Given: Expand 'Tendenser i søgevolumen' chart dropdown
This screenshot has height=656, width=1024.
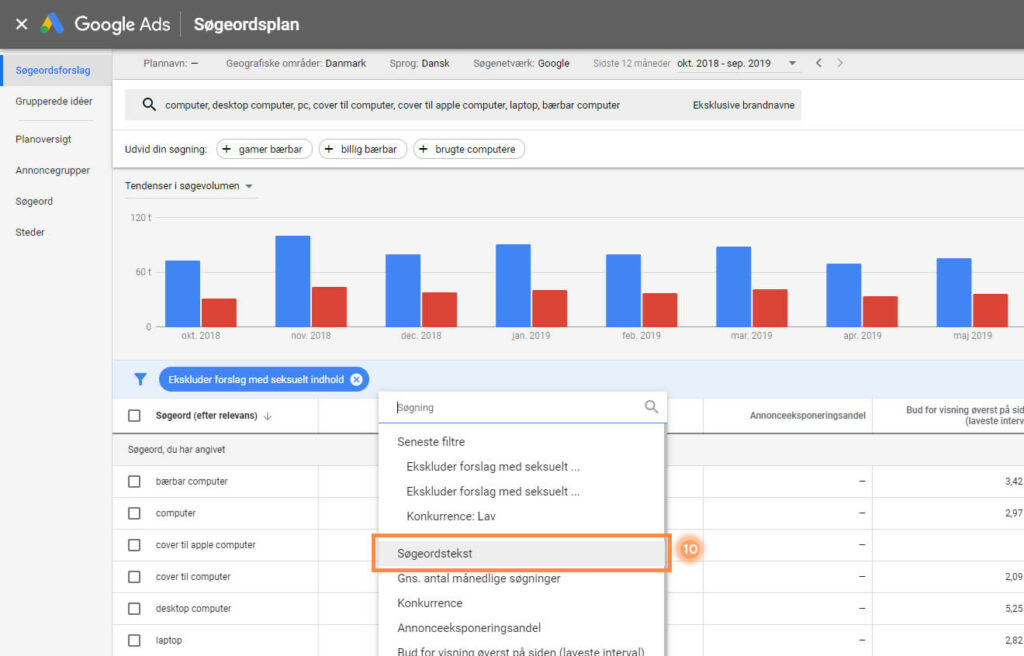Looking at the screenshot, I should (189, 186).
